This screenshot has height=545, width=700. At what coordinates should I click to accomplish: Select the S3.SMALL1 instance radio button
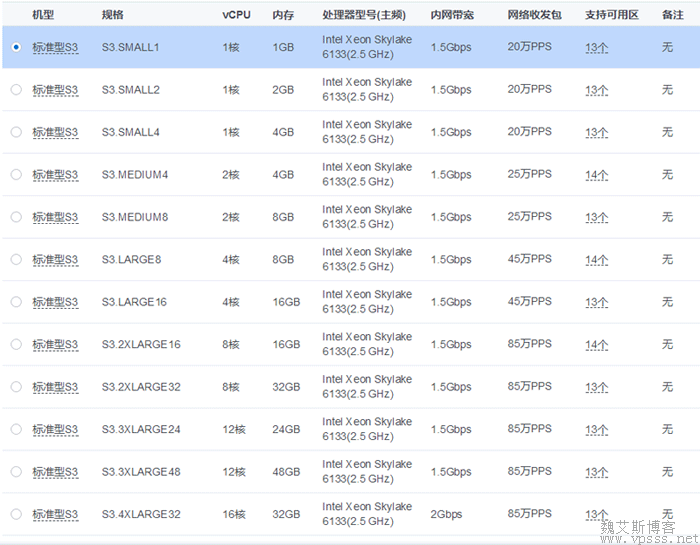(x=16, y=47)
